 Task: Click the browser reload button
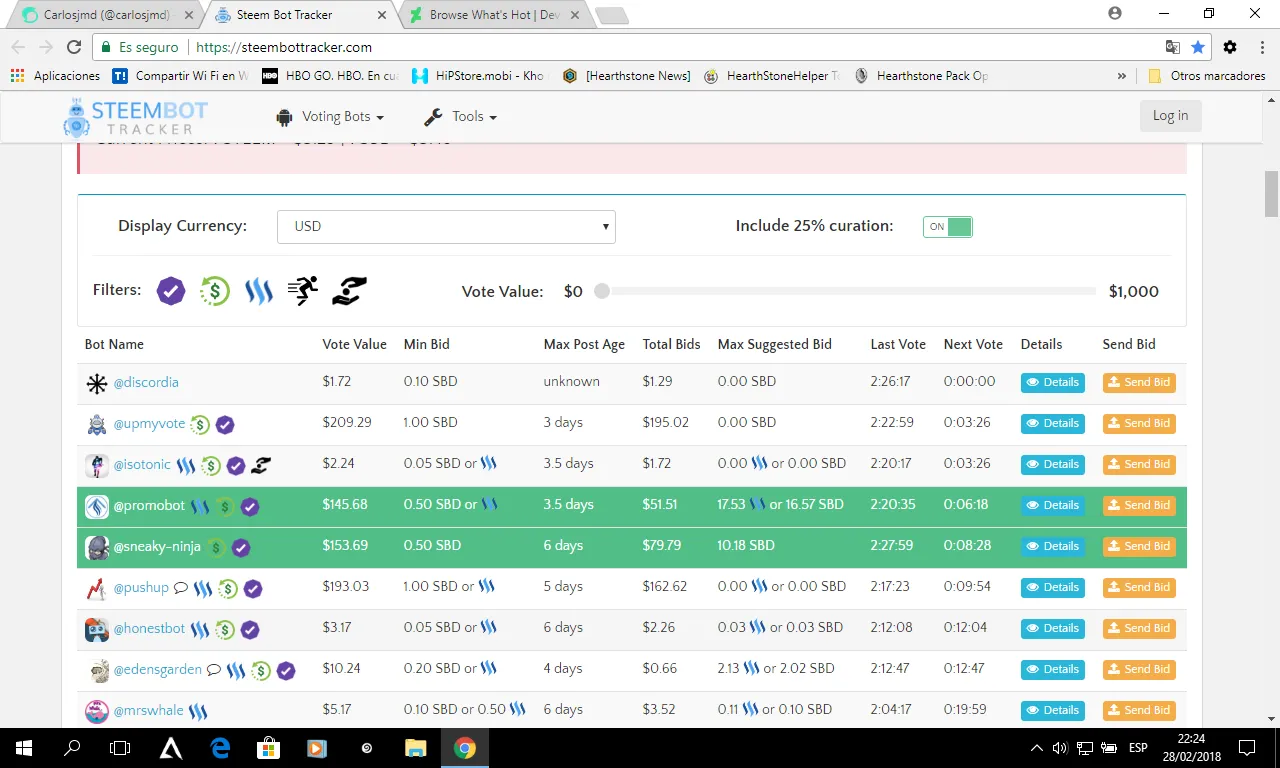click(x=74, y=47)
